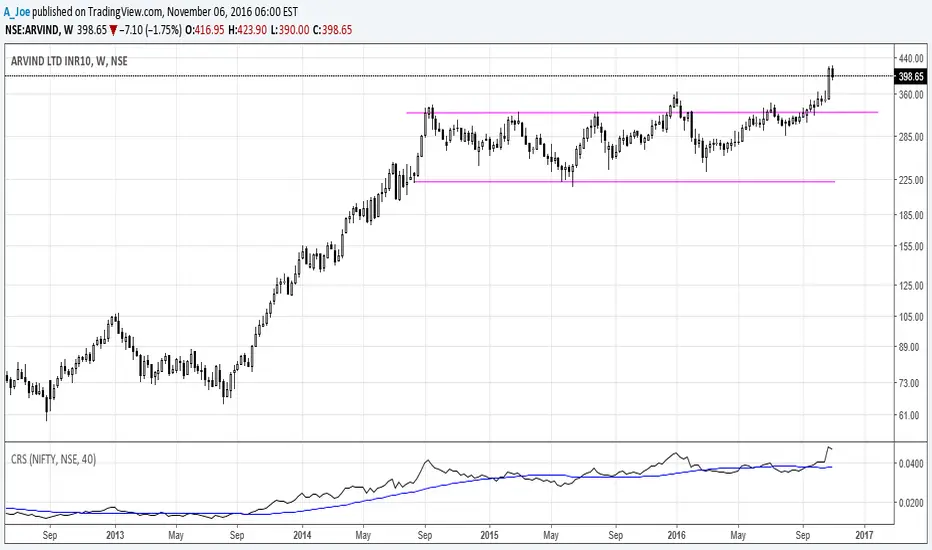Click the 225.00 price axis label
The width and height of the screenshot is (932, 550).
911,180
